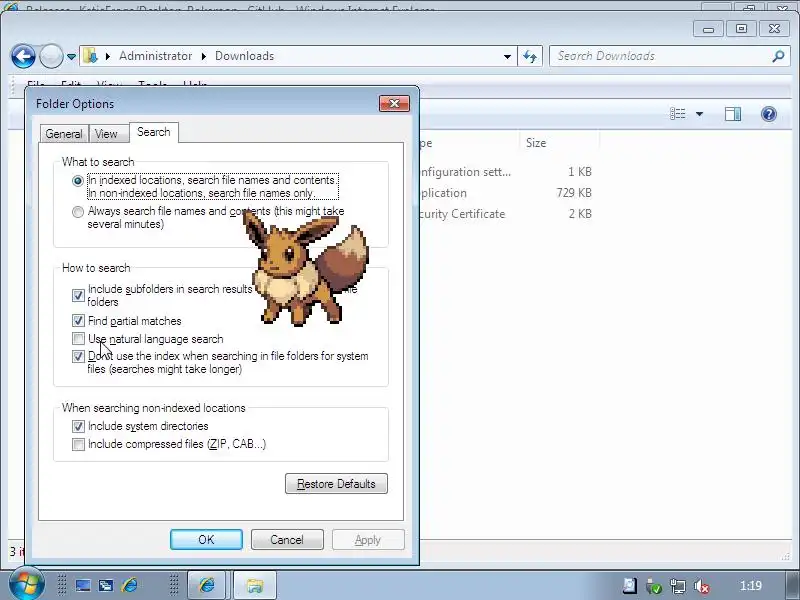Open Explorer help icon

(x=769, y=114)
